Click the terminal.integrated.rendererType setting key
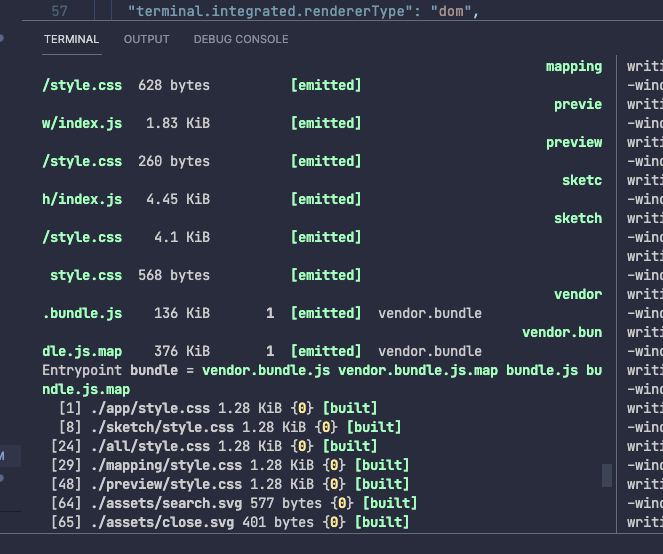Viewport: 663px width, 554px height. 270,11
